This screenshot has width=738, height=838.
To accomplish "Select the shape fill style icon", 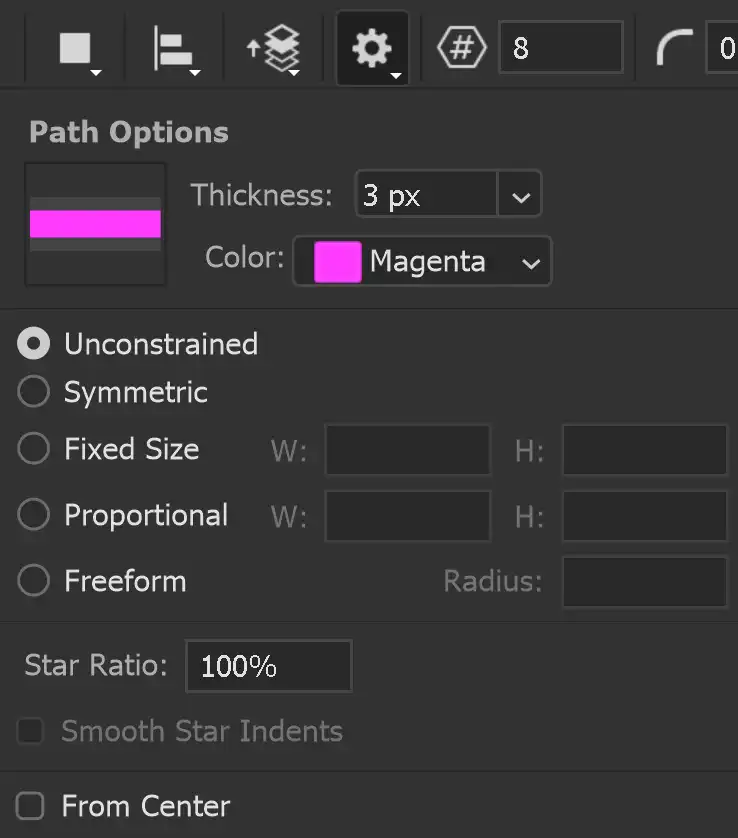I will (75, 44).
